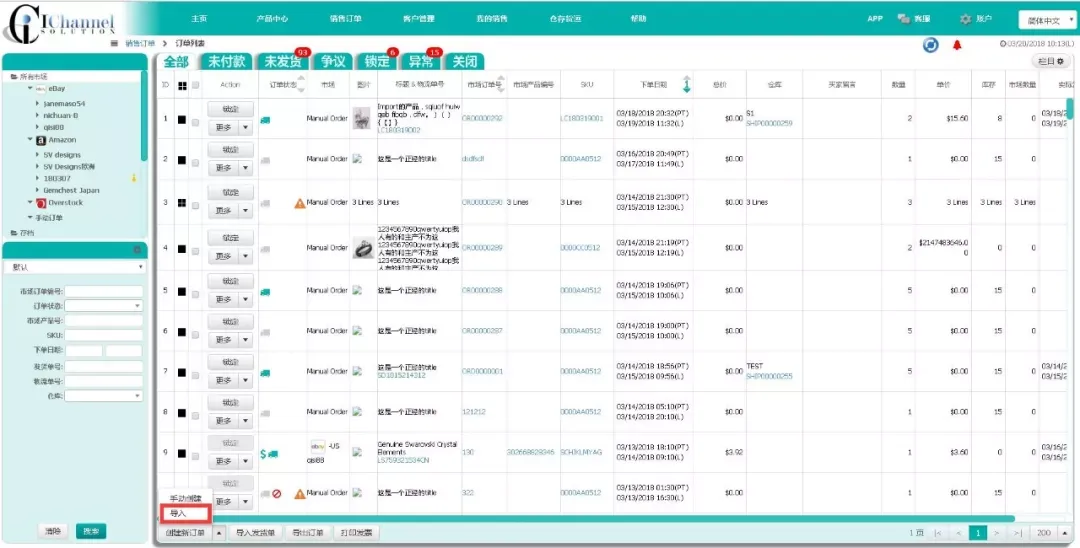The image size is (1080, 548).
Task: Click the yellow info icon beside 180307
Action: tap(134, 178)
